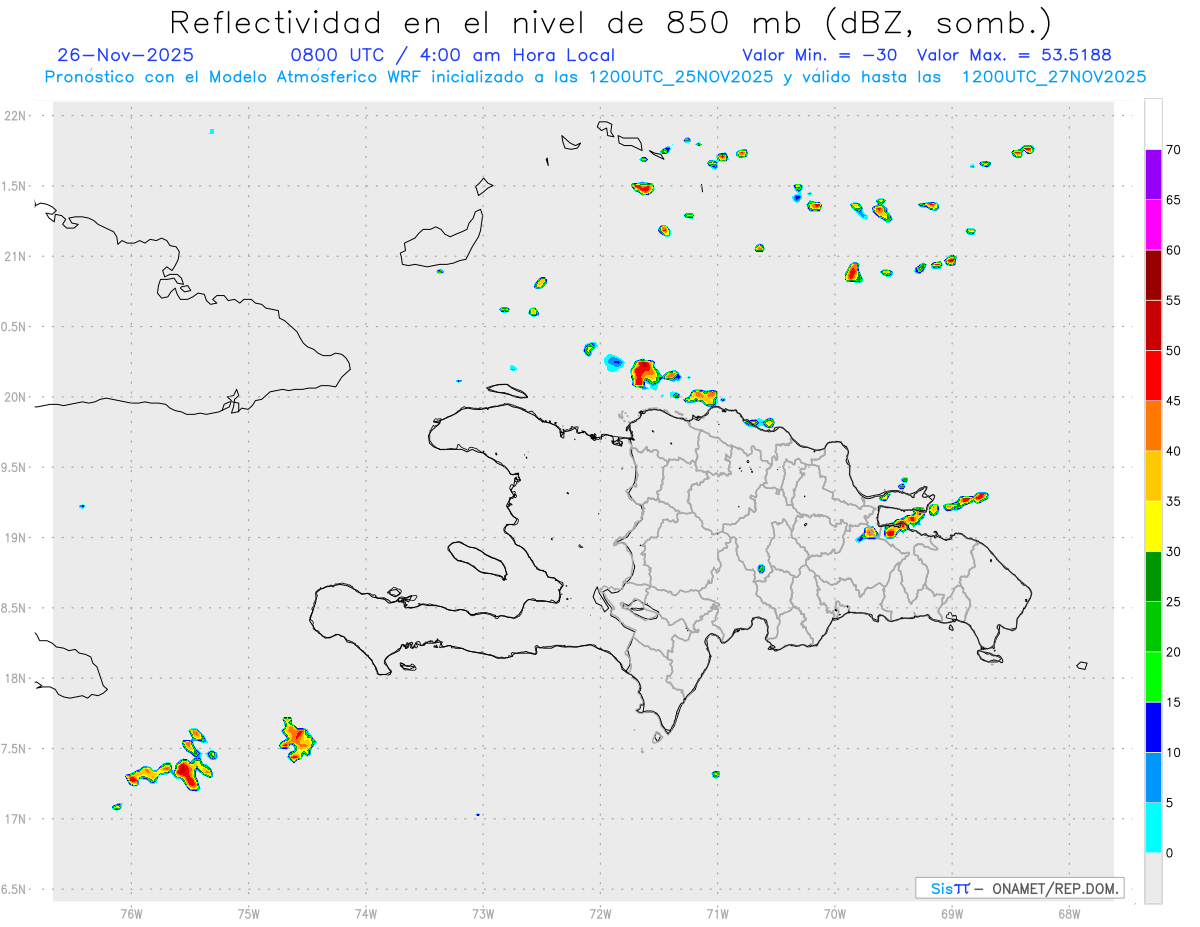Screen dimensions: 1200x927
Task: Click the "0" colorbar scale label
Action: [1170, 853]
